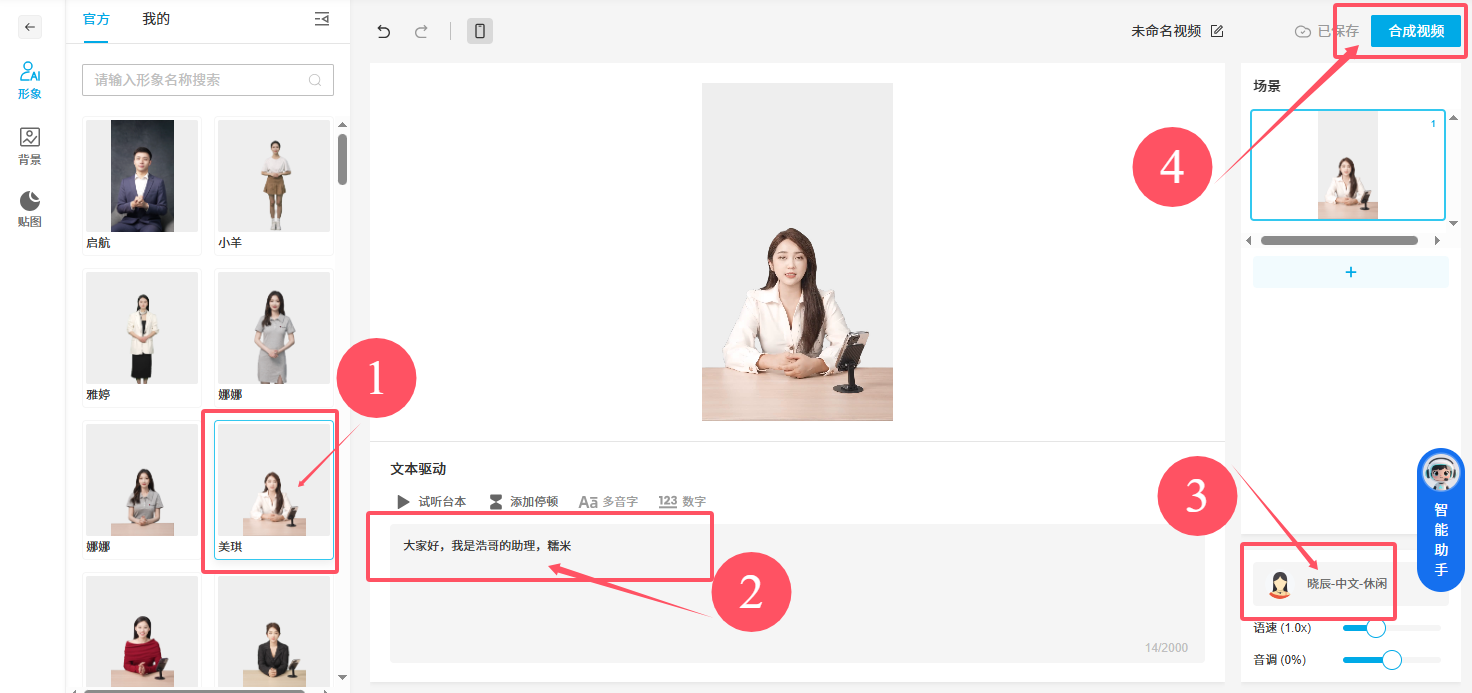Select the 启航 avatar thumbnail
Image resolution: width=1472 pixels, height=693 pixels.
pos(142,177)
